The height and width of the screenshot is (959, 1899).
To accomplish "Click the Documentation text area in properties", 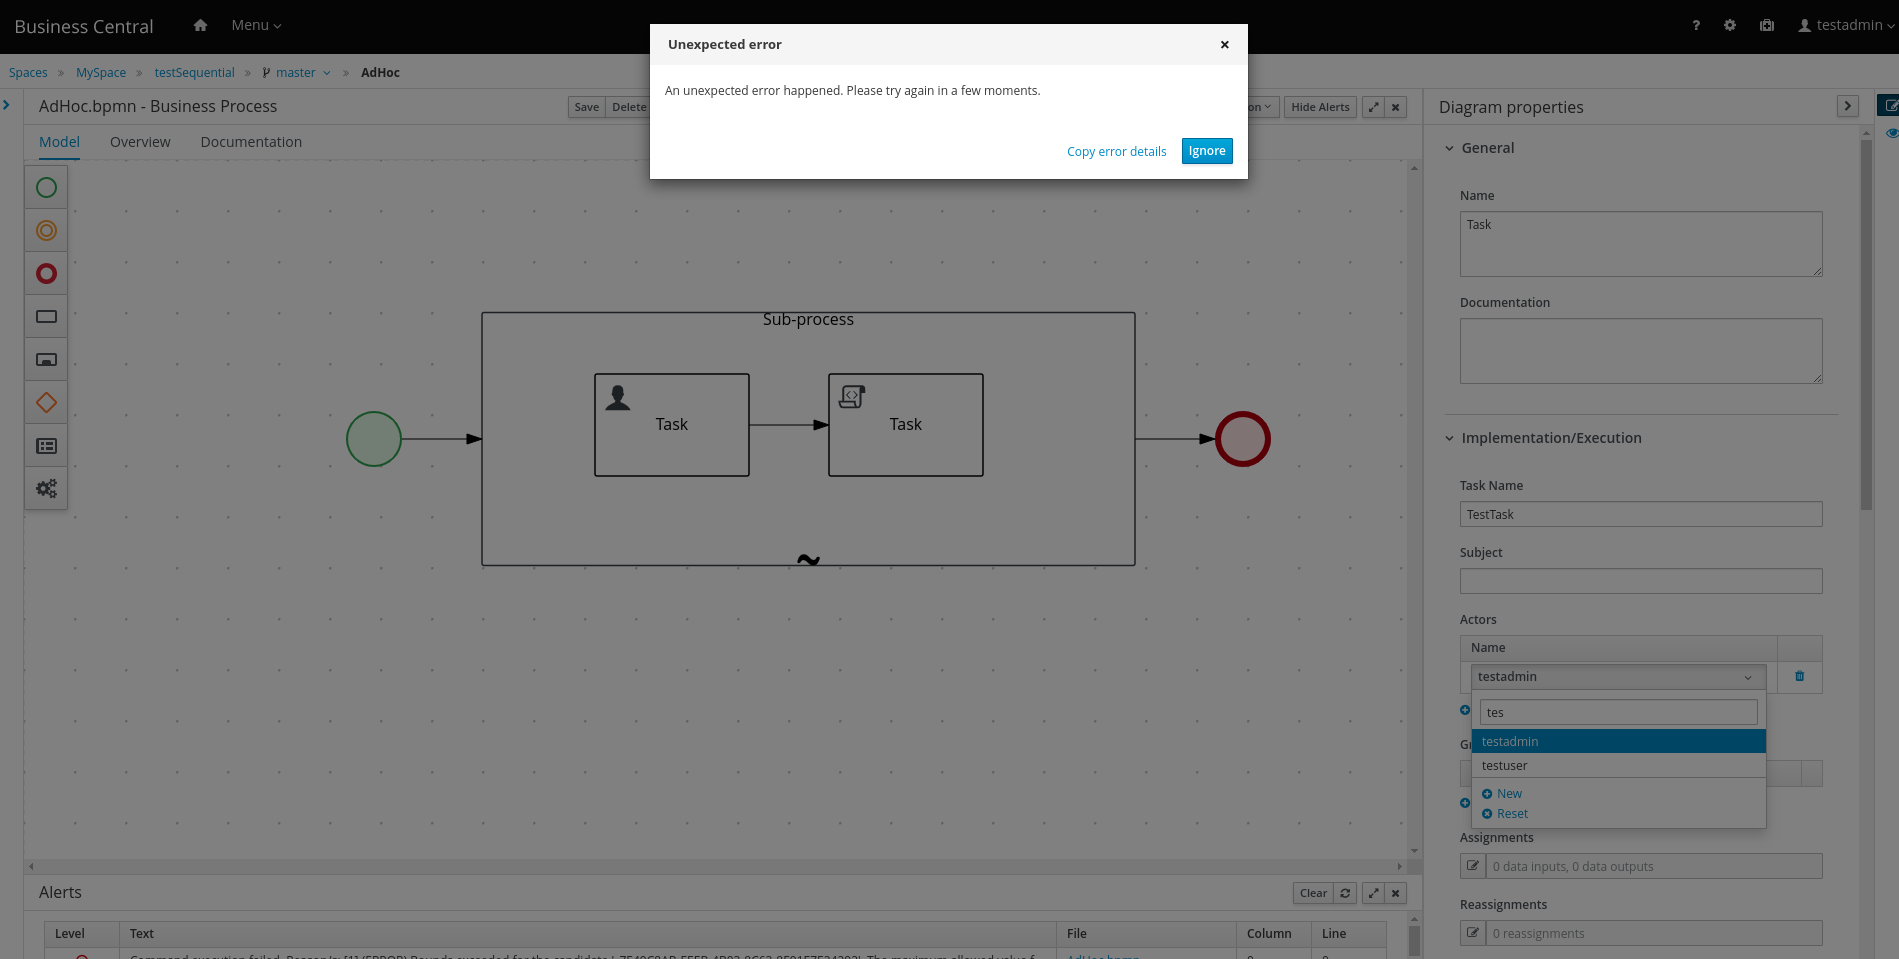I will [x=1641, y=351].
